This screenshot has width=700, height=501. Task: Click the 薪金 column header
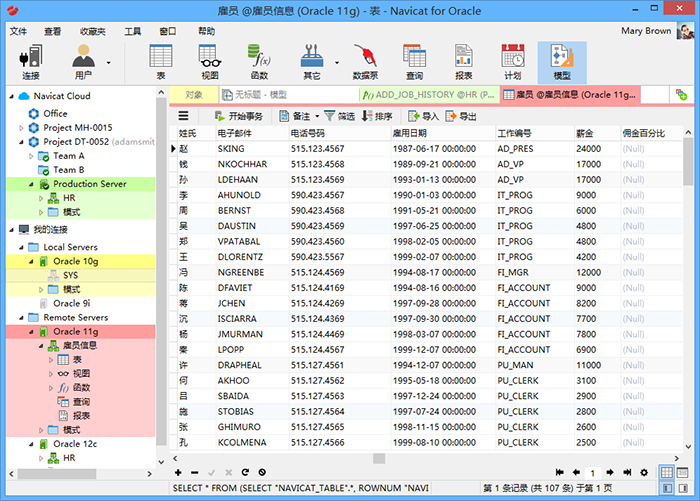click(x=596, y=133)
